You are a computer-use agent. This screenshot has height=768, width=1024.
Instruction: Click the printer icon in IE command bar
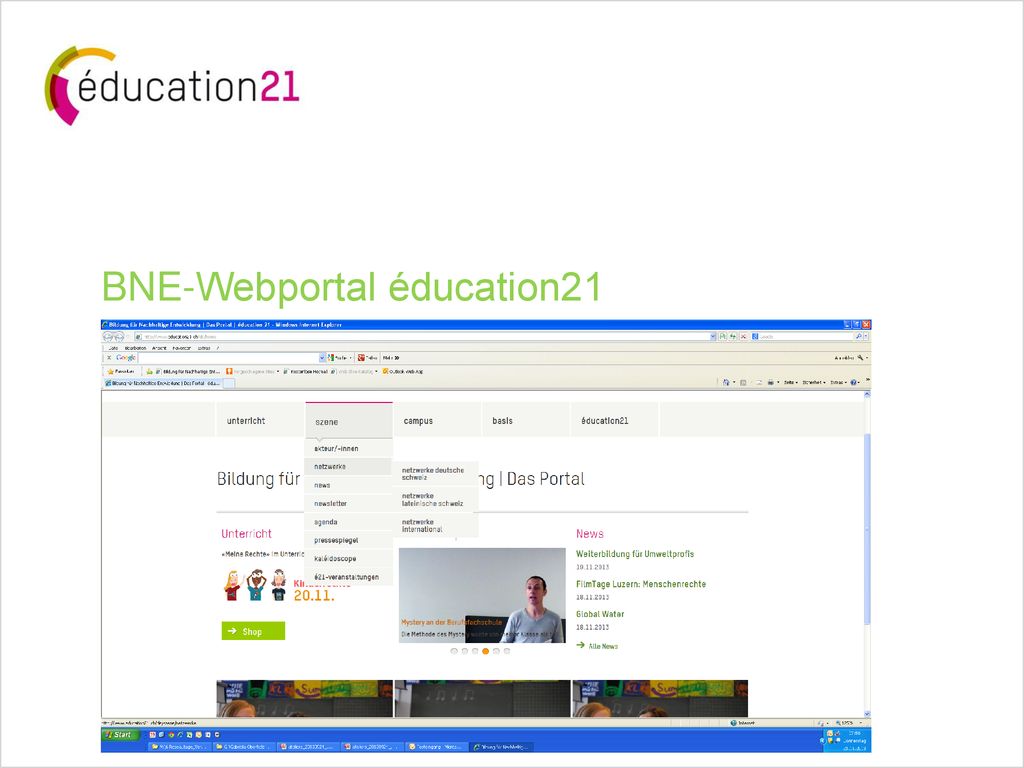[771, 383]
